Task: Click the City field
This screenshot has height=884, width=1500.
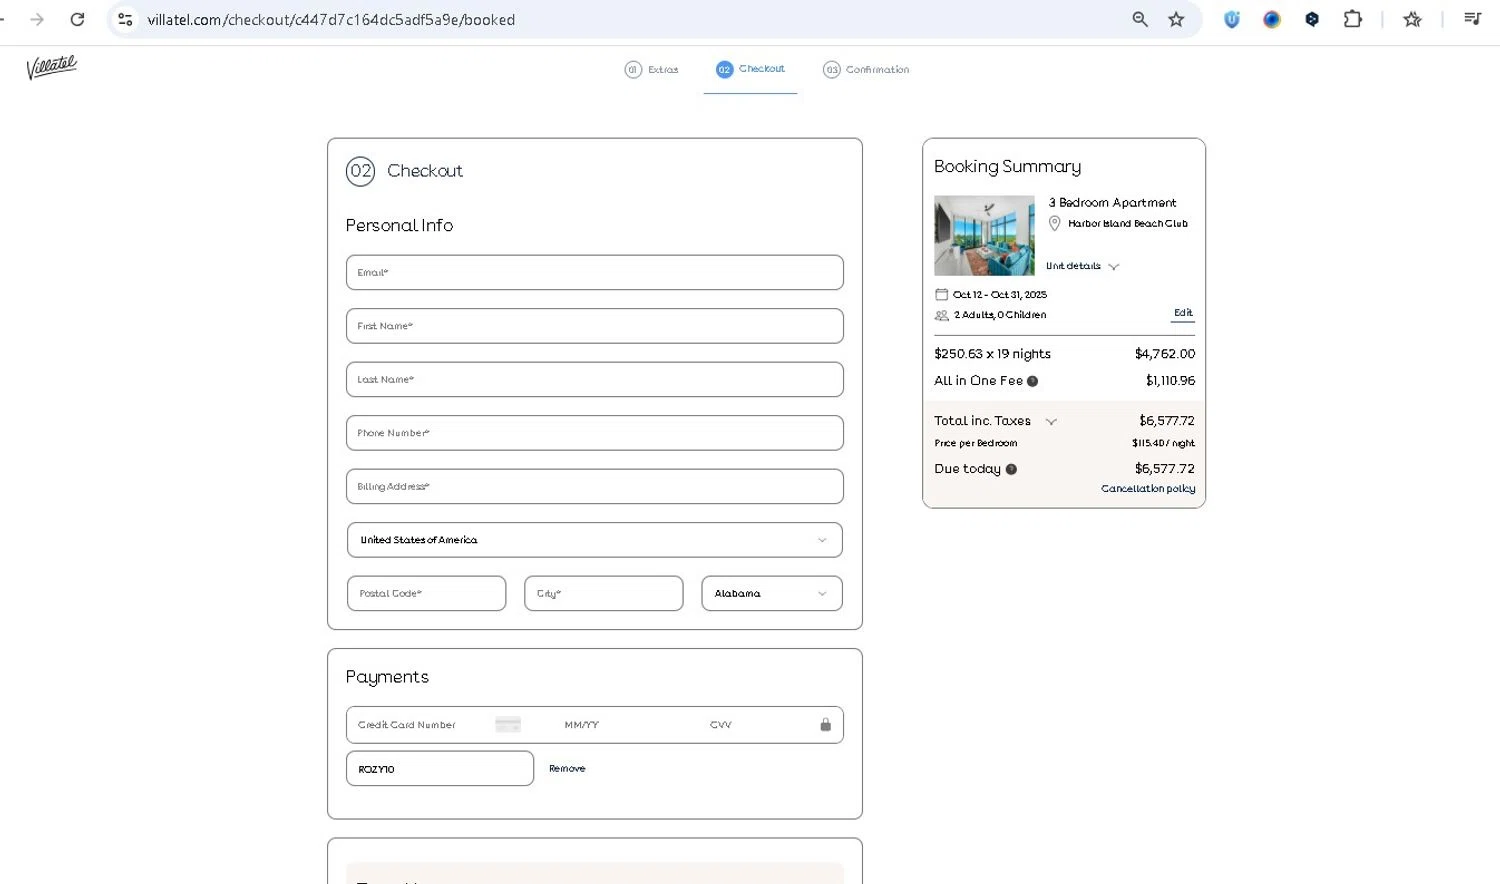Action: tap(604, 594)
